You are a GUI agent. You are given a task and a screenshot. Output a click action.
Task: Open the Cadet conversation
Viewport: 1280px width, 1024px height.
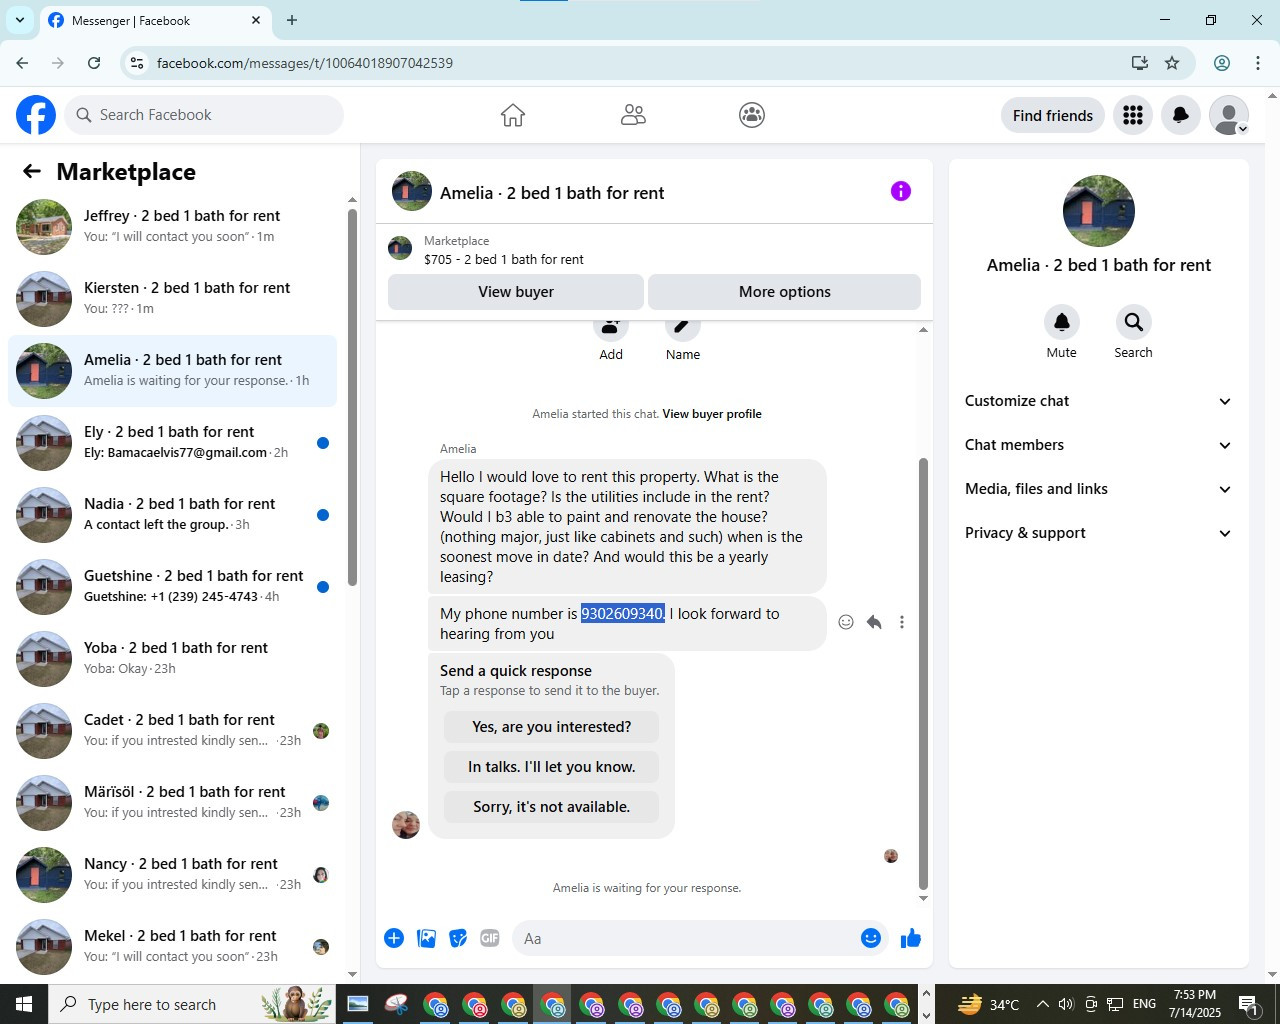[172, 731]
